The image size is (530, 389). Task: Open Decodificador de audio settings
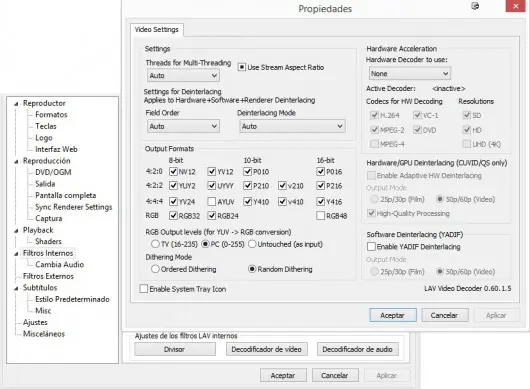click(358, 349)
